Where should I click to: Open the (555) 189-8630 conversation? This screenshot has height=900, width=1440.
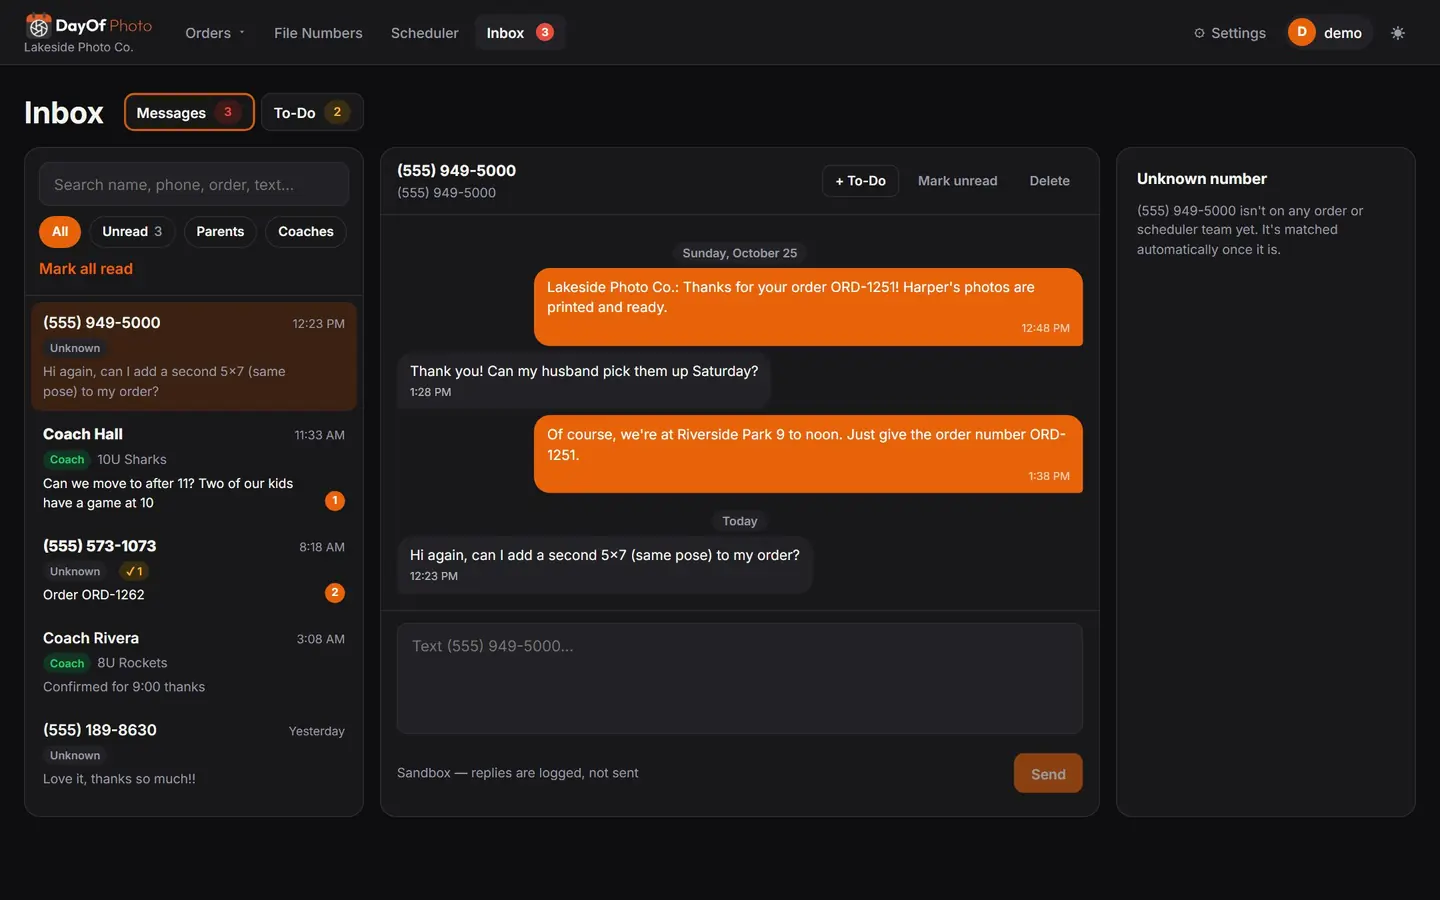(194, 754)
